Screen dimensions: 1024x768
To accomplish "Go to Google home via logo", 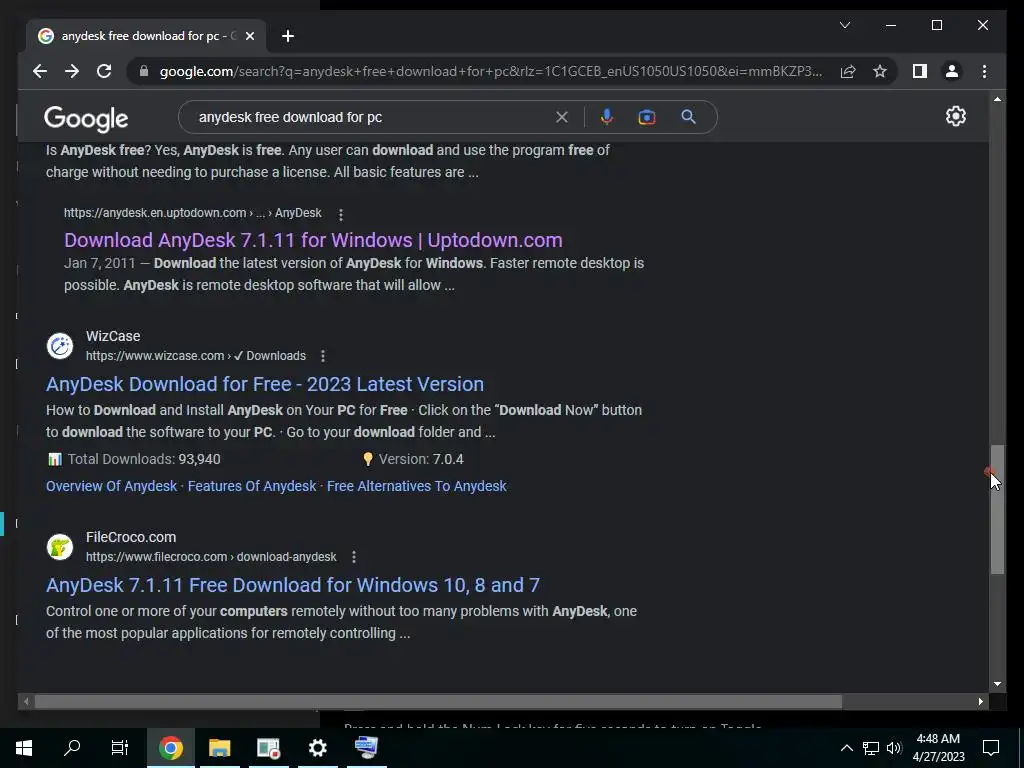I will tap(86, 119).
